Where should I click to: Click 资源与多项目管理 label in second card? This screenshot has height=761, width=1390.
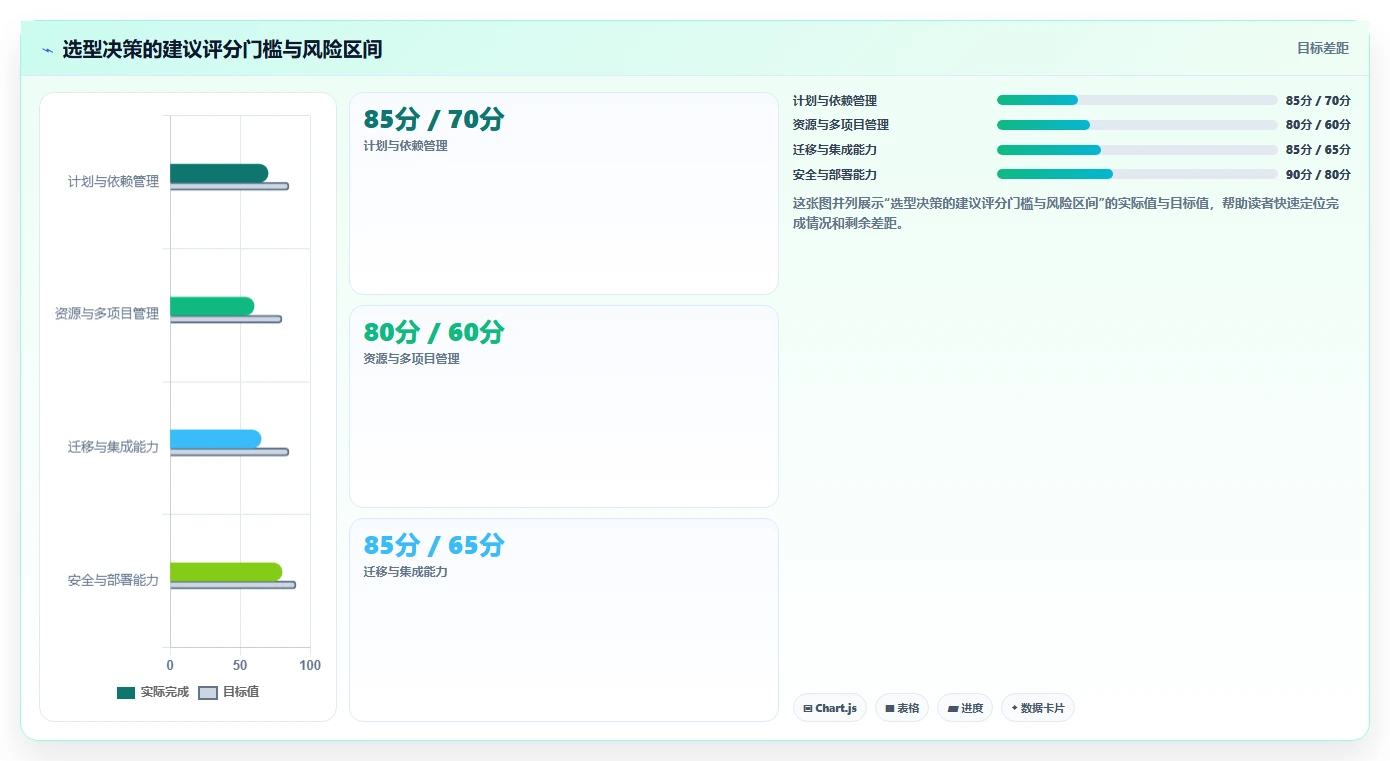(x=411, y=359)
